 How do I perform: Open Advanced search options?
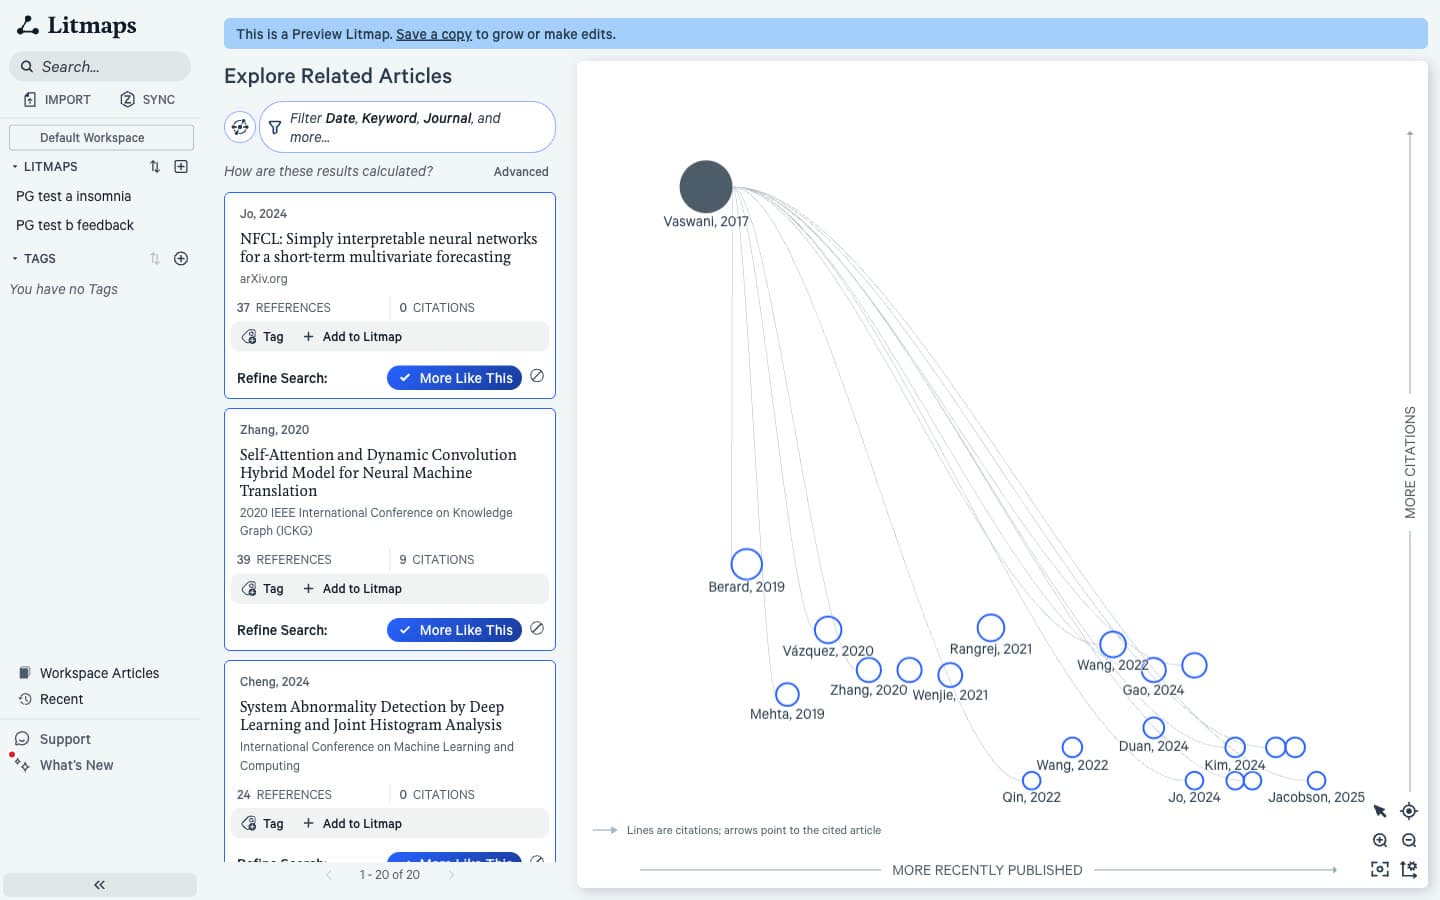point(521,172)
